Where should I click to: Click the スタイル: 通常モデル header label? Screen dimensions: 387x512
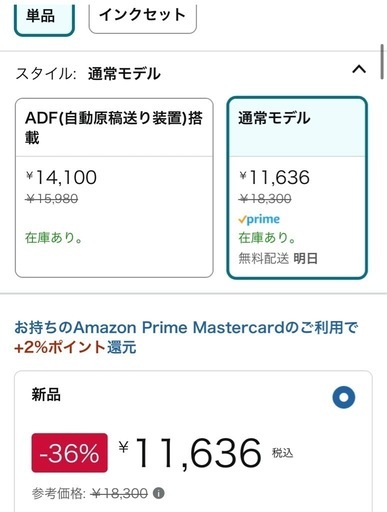(x=88, y=74)
